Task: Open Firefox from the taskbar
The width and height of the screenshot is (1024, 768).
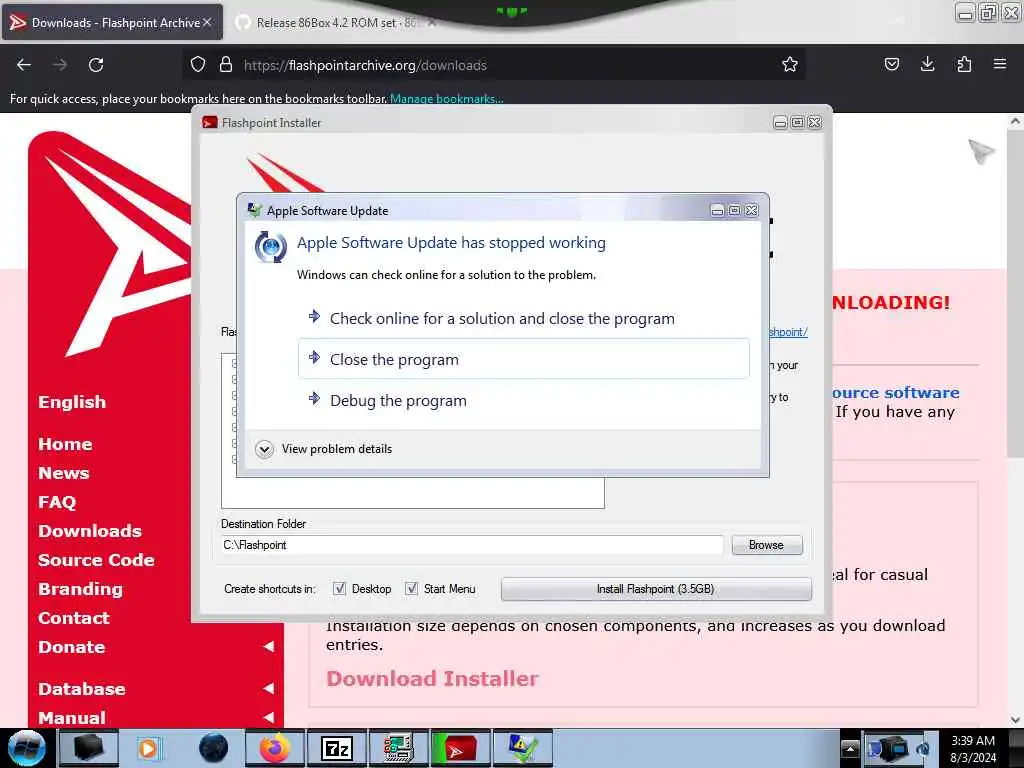Action: click(x=275, y=748)
